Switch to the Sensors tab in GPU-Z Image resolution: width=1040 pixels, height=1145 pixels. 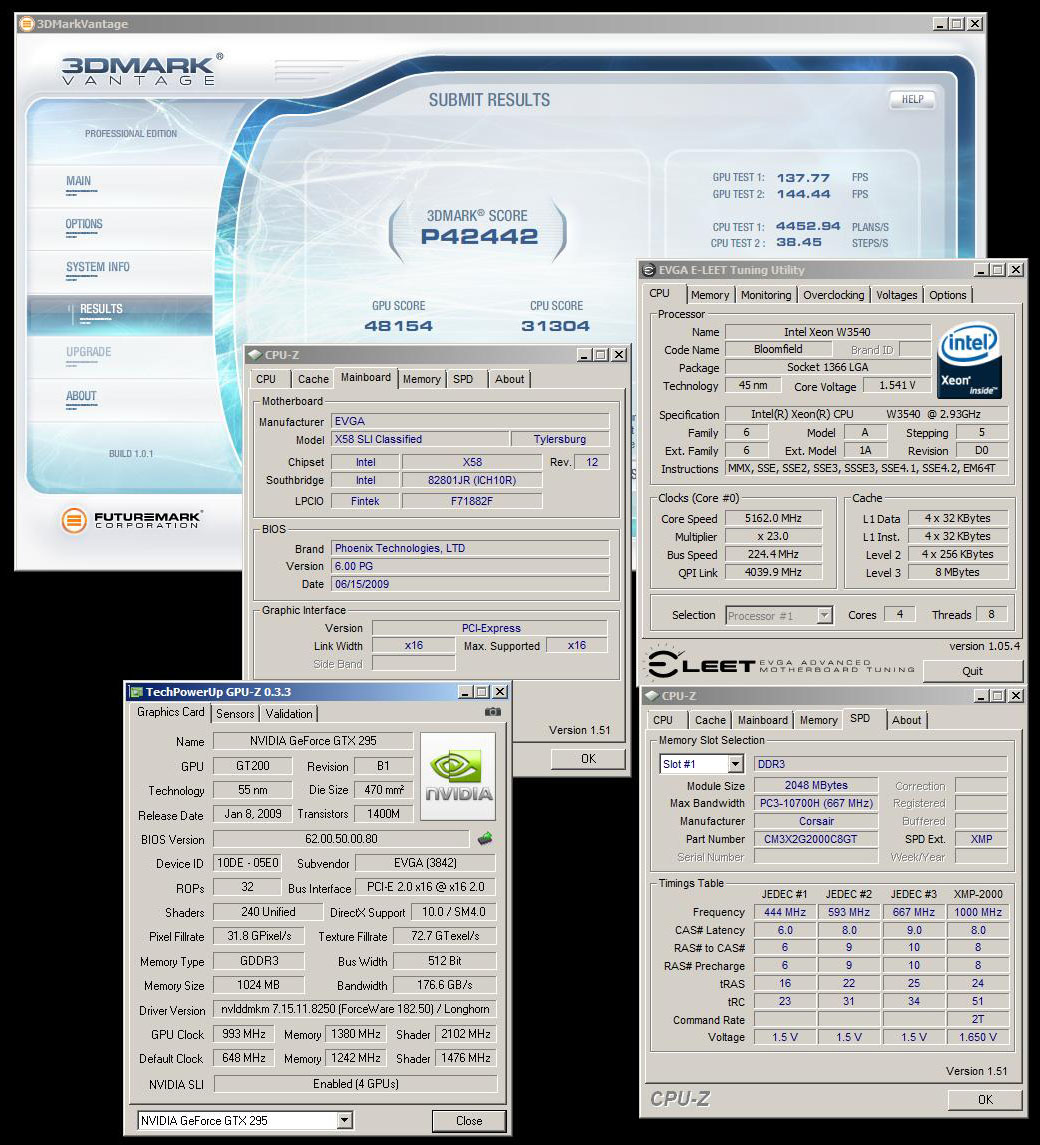pyautogui.click(x=235, y=713)
